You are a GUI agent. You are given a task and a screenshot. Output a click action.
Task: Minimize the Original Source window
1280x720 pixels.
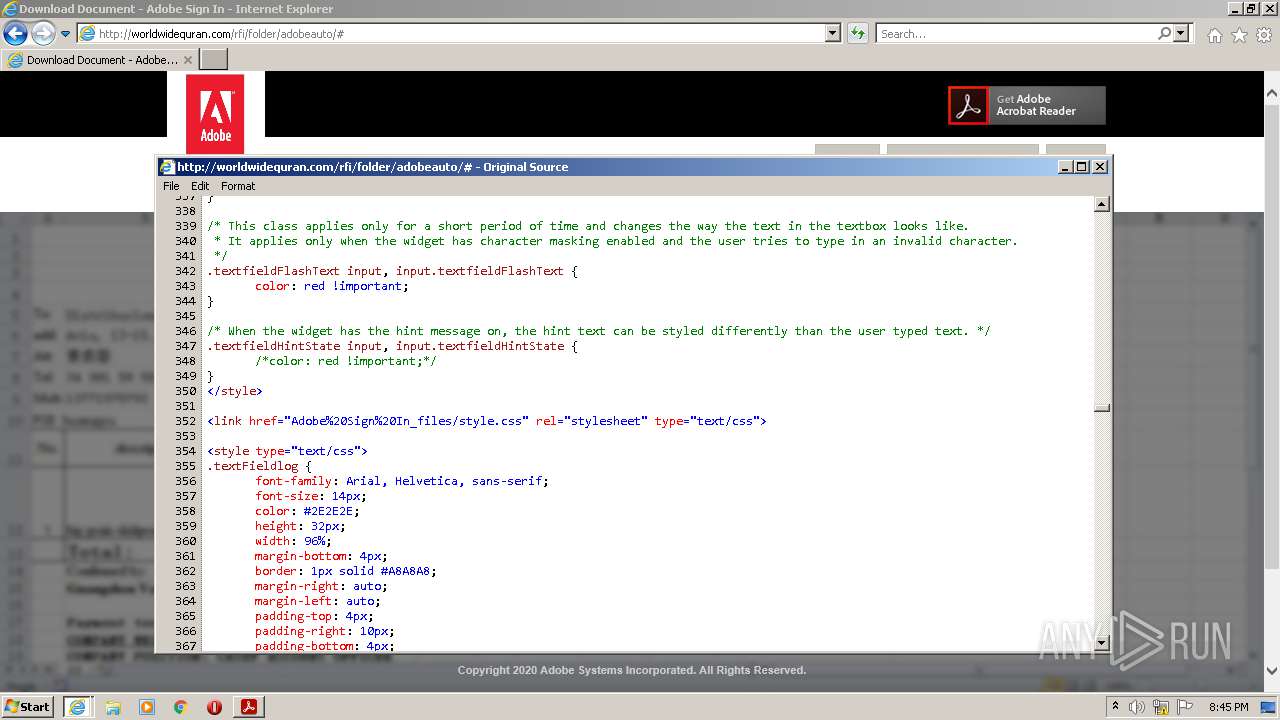click(1065, 167)
